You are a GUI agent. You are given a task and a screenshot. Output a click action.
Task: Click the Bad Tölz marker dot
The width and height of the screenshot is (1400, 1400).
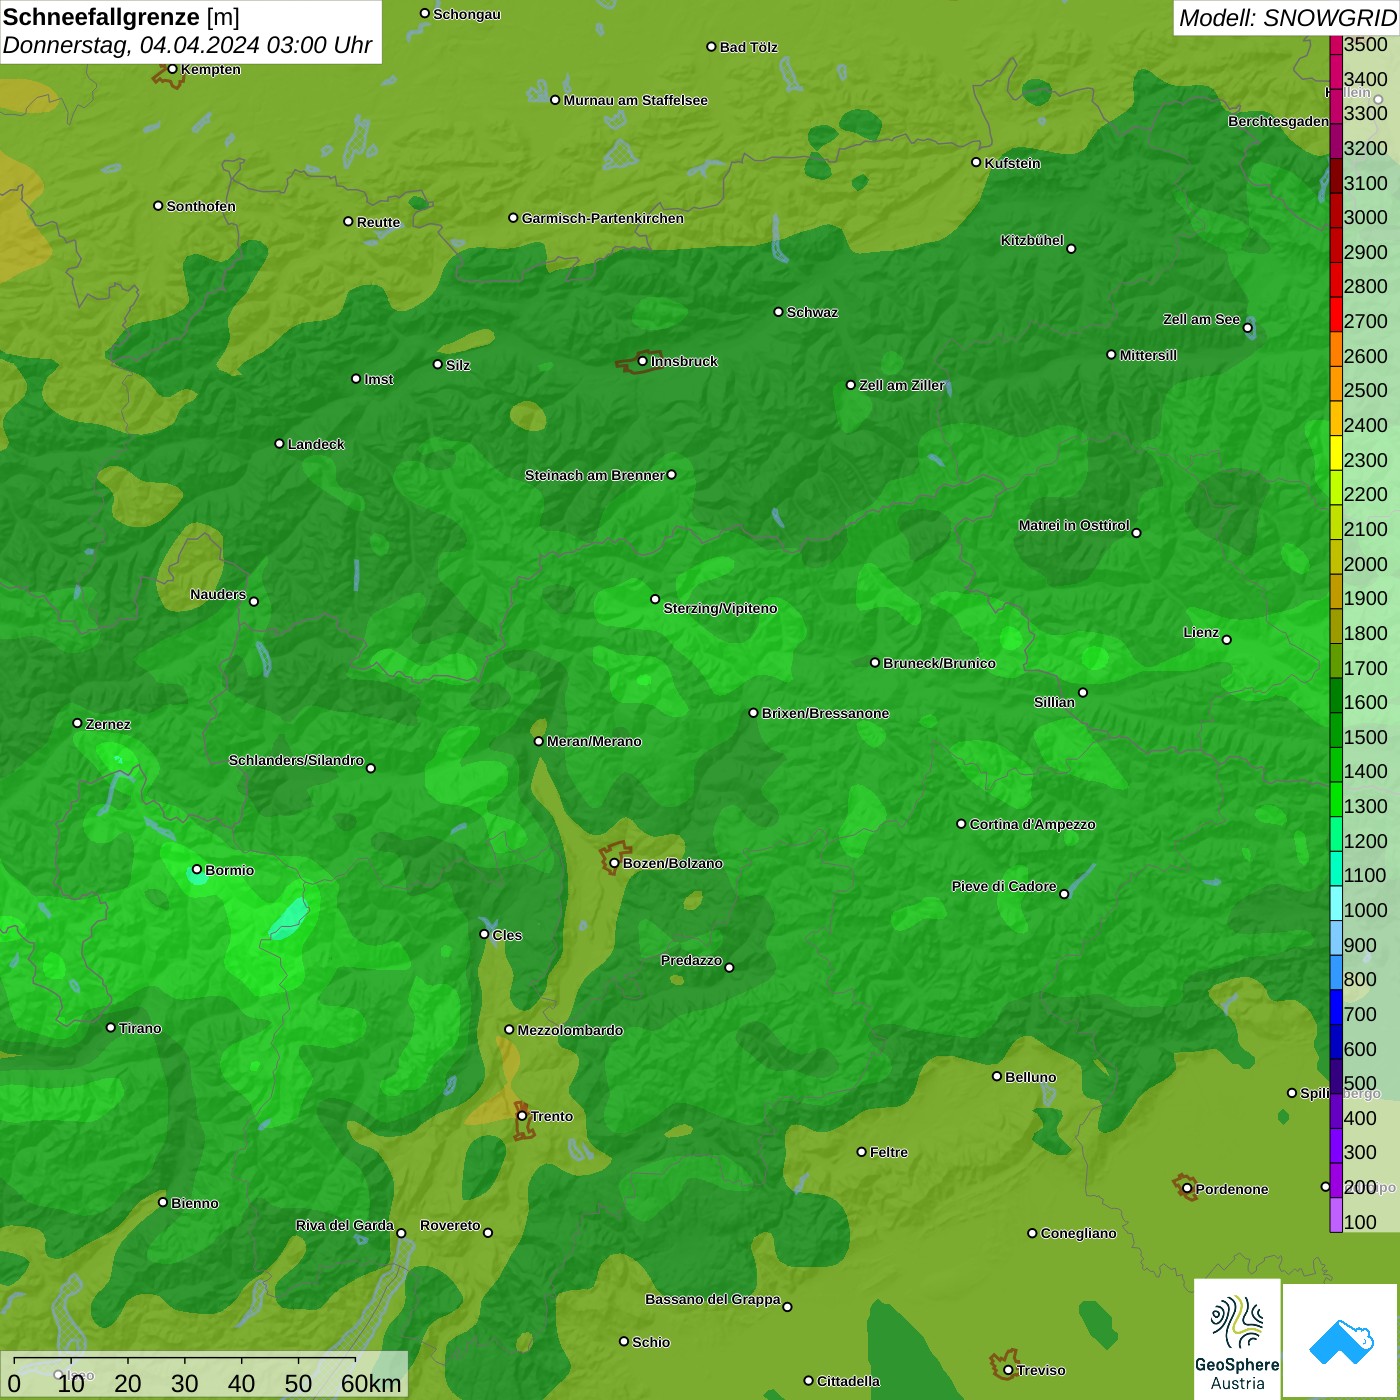click(711, 47)
